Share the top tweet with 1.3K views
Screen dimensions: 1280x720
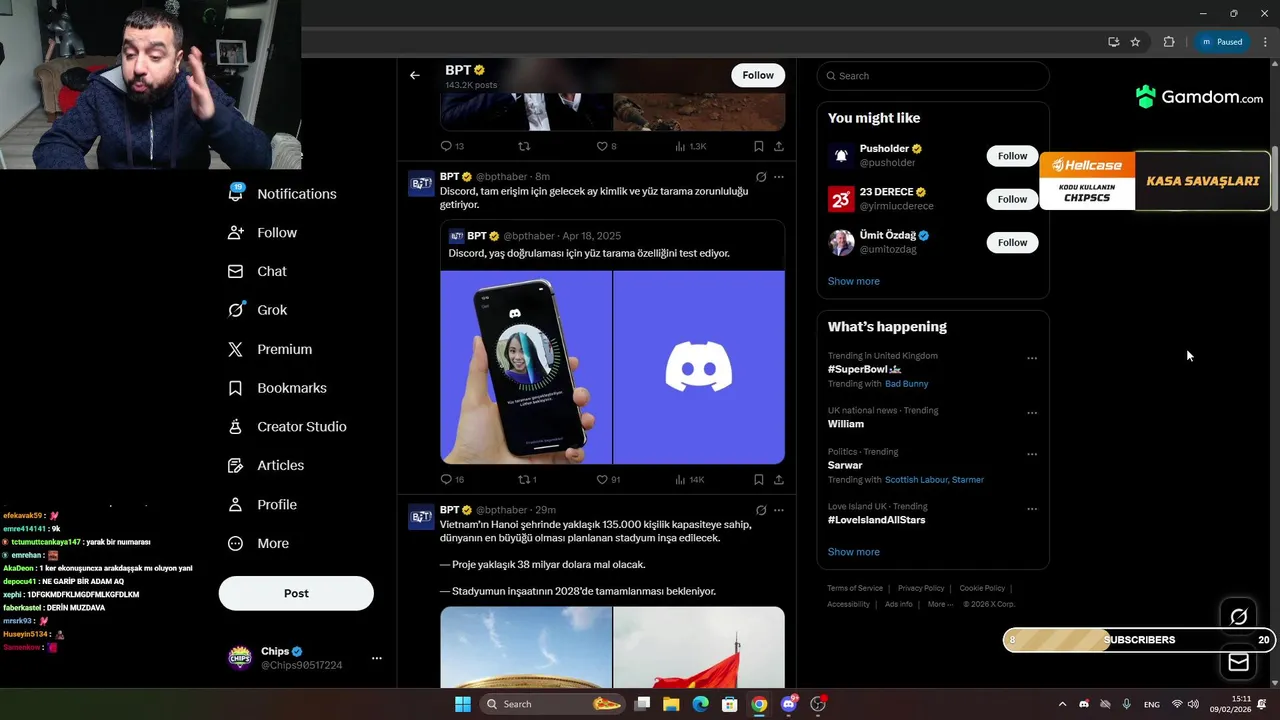[778, 146]
